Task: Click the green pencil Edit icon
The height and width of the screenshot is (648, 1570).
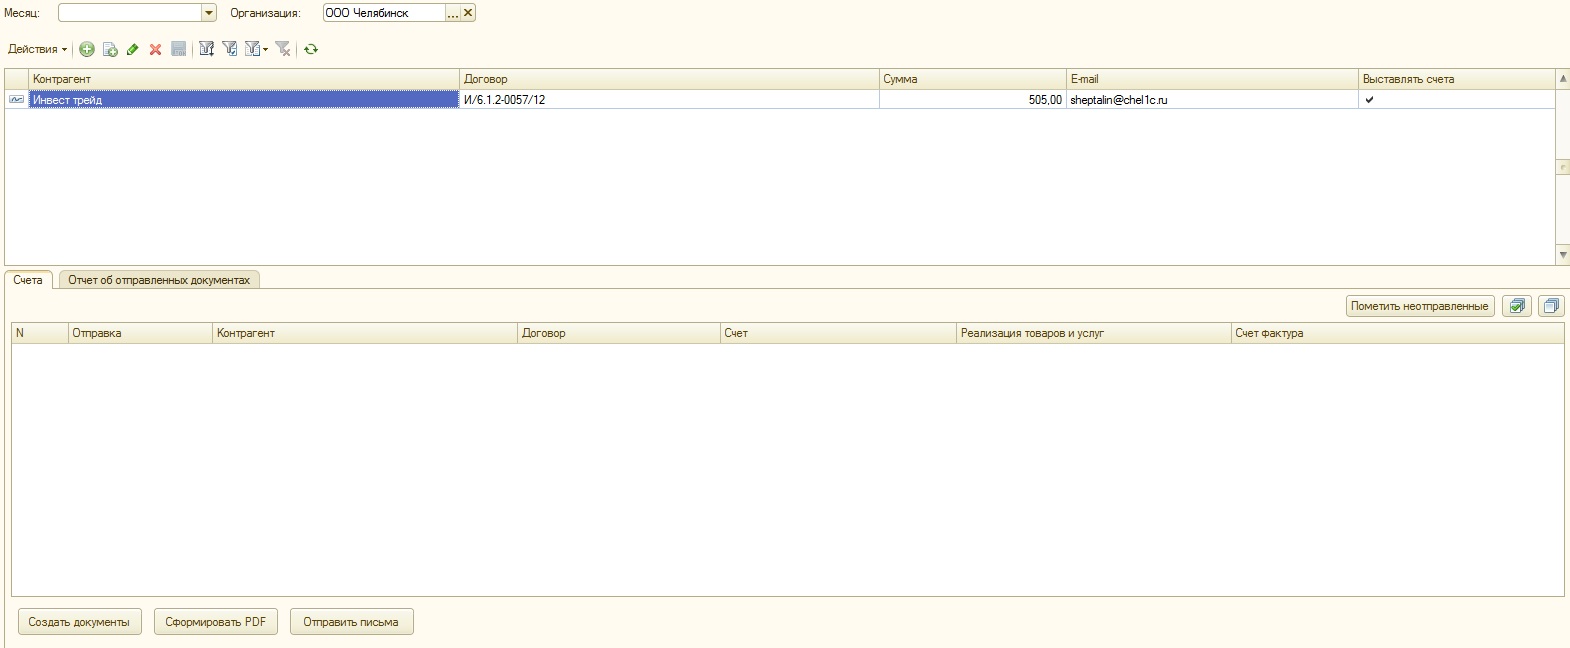Action: [x=132, y=49]
